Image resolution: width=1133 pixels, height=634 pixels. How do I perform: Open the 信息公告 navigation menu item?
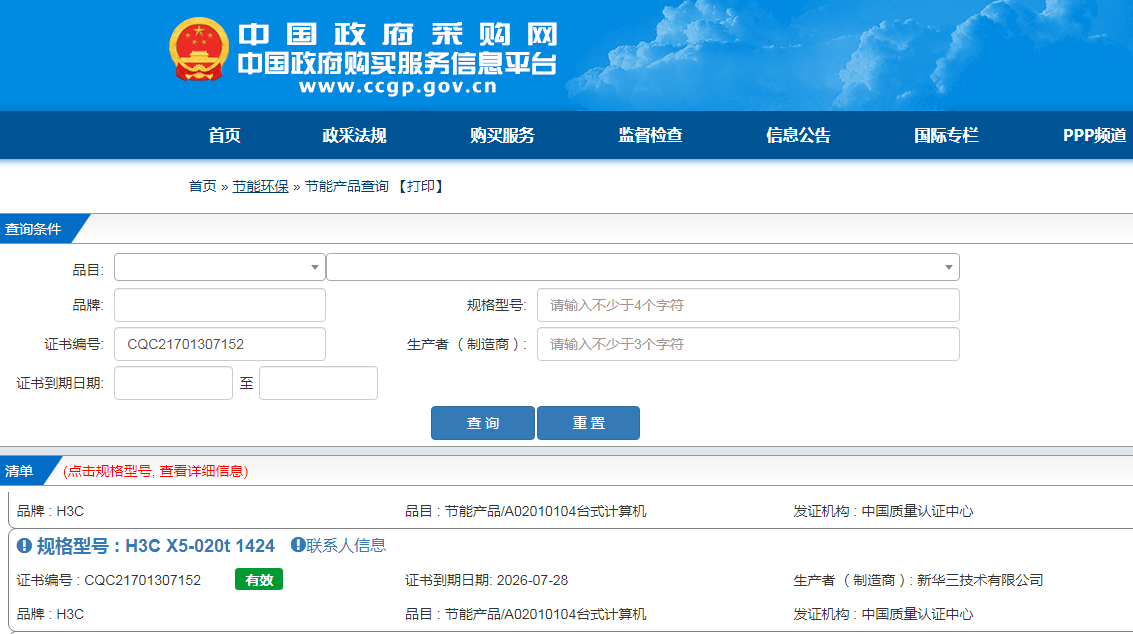pyautogui.click(x=798, y=135)
